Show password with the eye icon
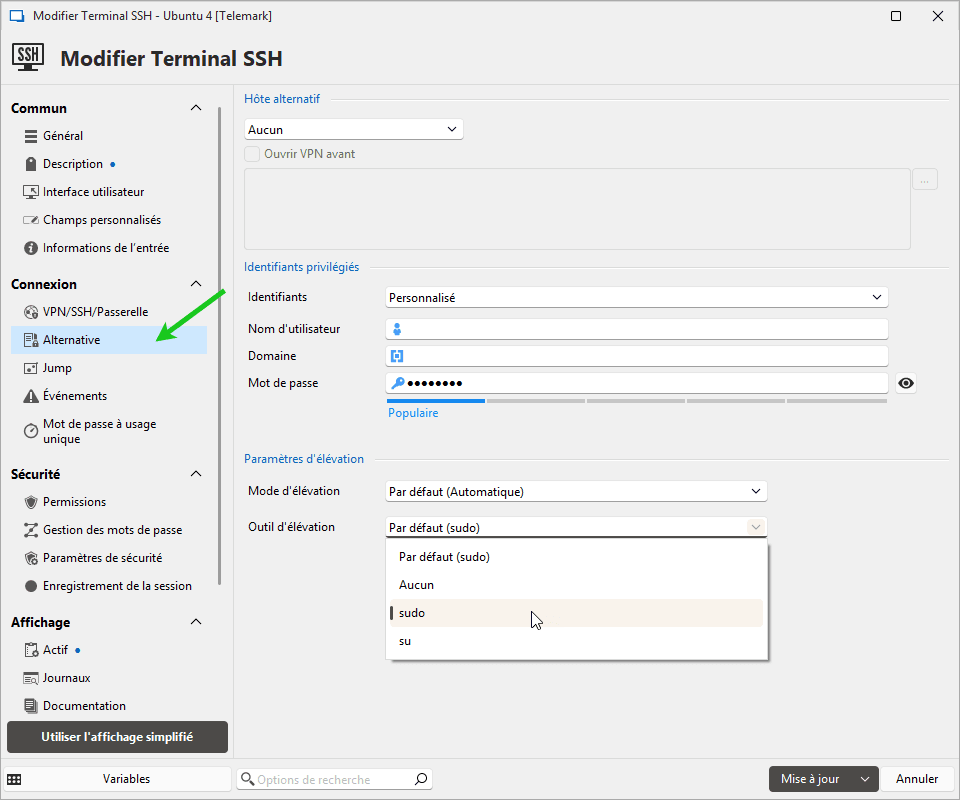 905,383
